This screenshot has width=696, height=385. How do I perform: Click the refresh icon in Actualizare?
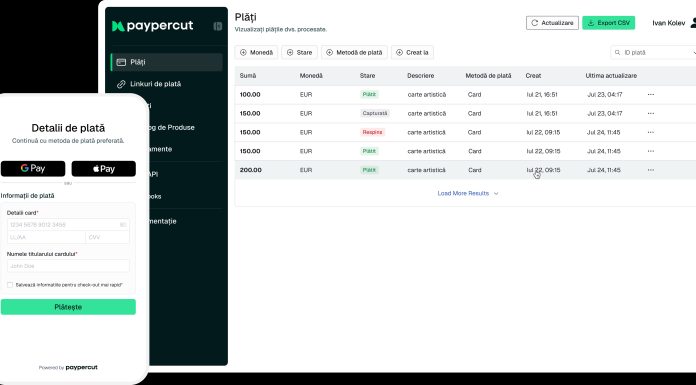point(534,23)
